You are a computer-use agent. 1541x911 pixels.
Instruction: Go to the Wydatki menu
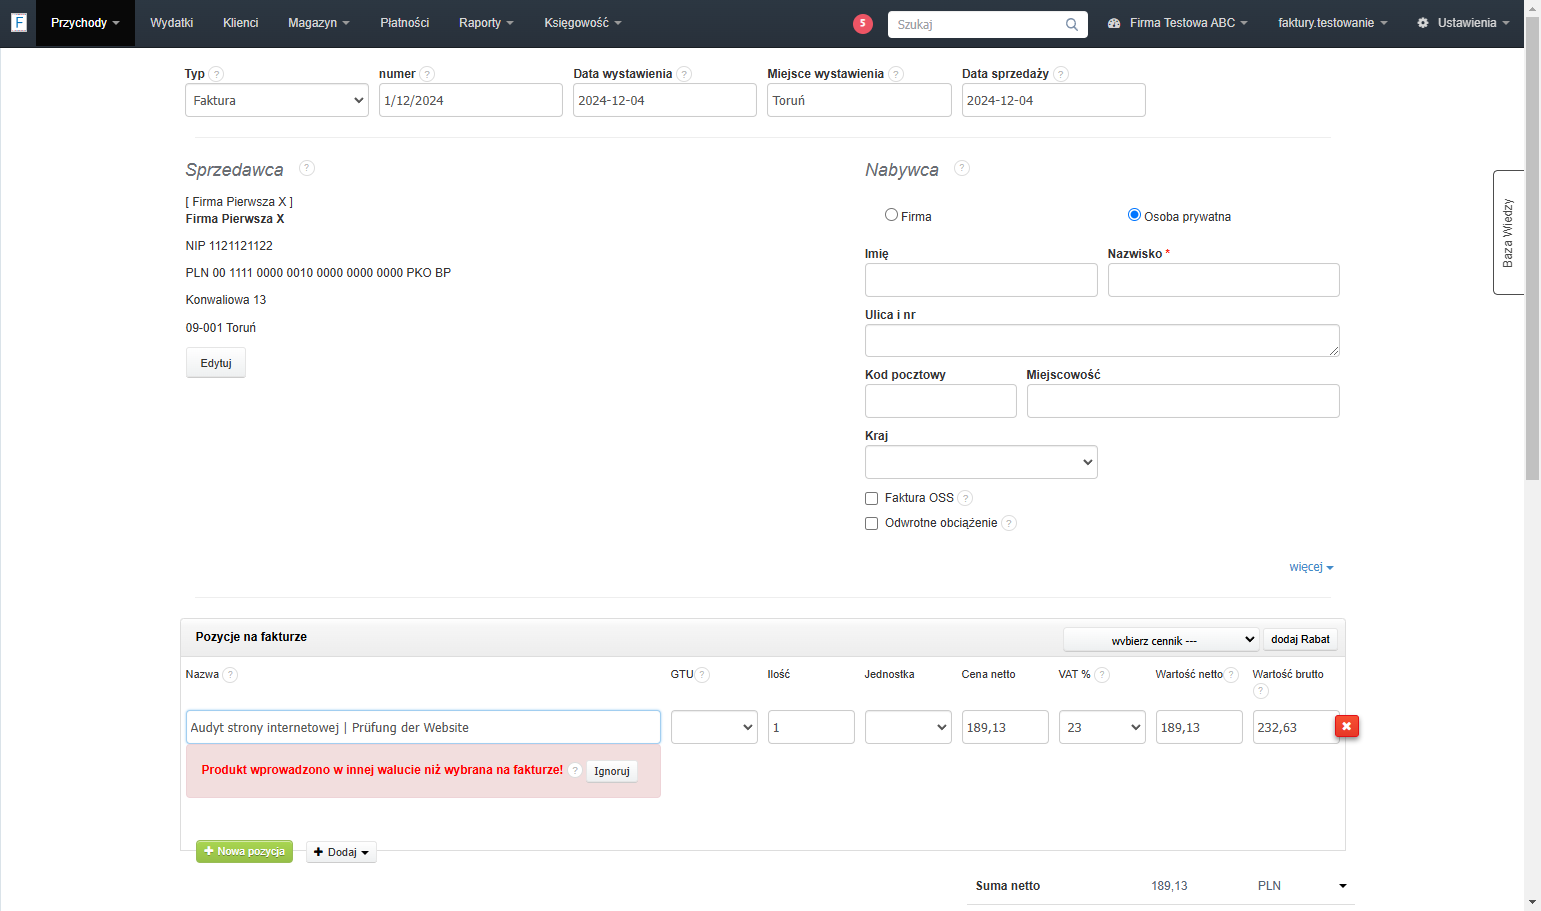(171, 23)
